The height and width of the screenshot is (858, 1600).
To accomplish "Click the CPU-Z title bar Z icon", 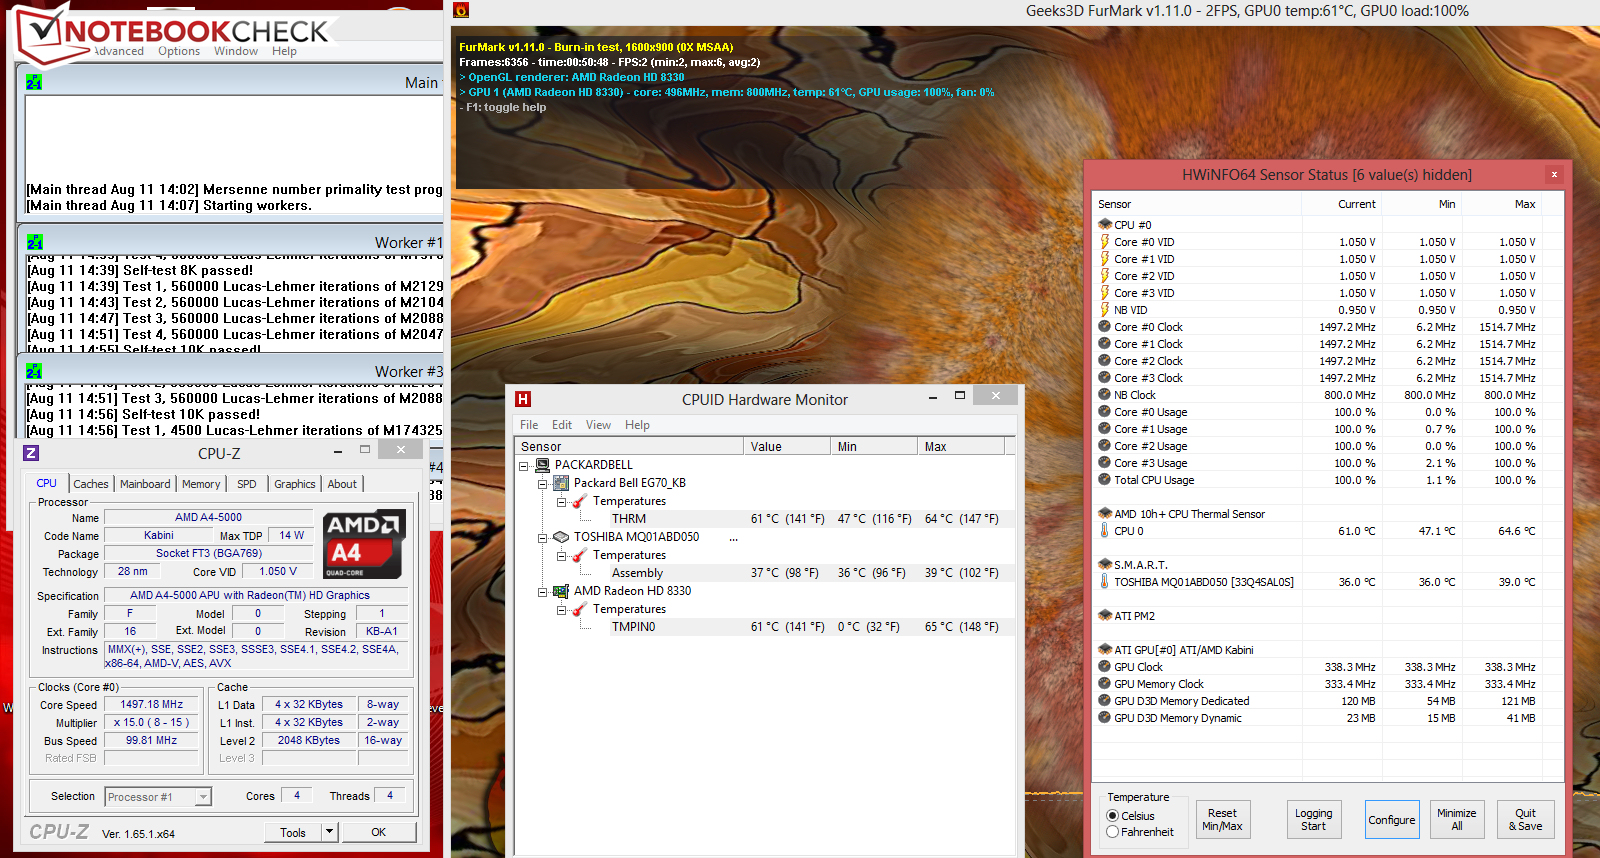I will pyautogui.click(x=31, y=453).
